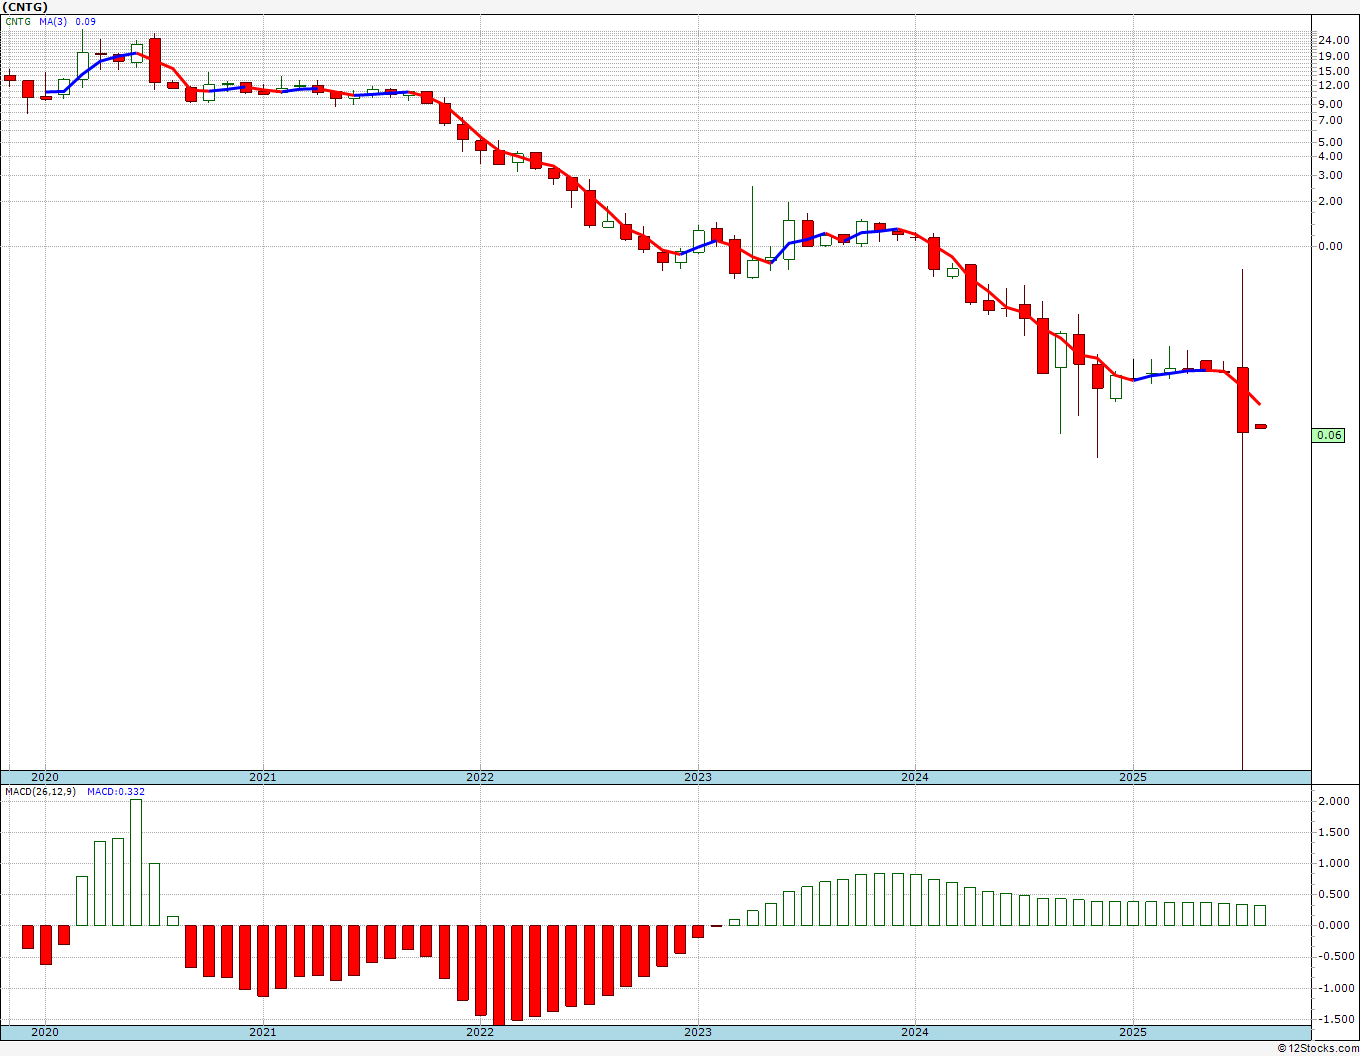Click the (CNTG) chart title
The height and width of the screenshot is (1056, 1360).
(24, 6)
